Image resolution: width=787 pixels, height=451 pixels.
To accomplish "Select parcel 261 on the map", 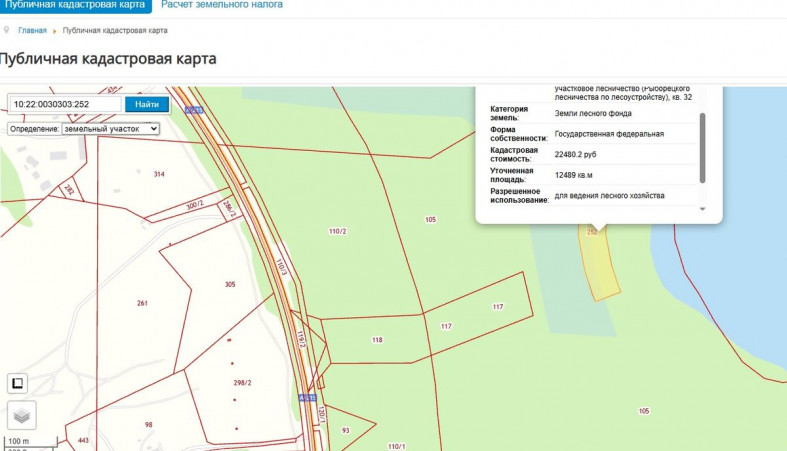I will click(142, 302).
